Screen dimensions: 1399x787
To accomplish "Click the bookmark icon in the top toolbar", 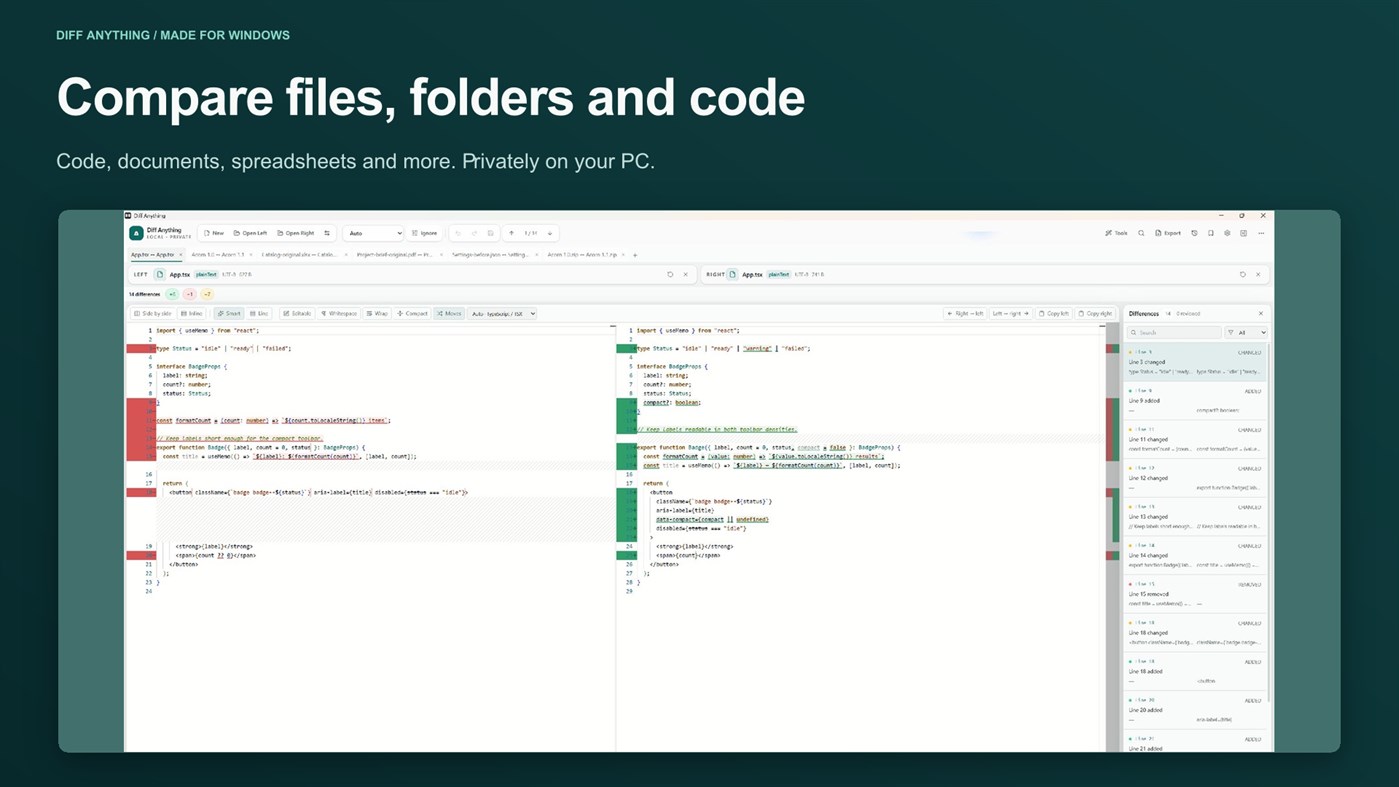I will 1210,233.
